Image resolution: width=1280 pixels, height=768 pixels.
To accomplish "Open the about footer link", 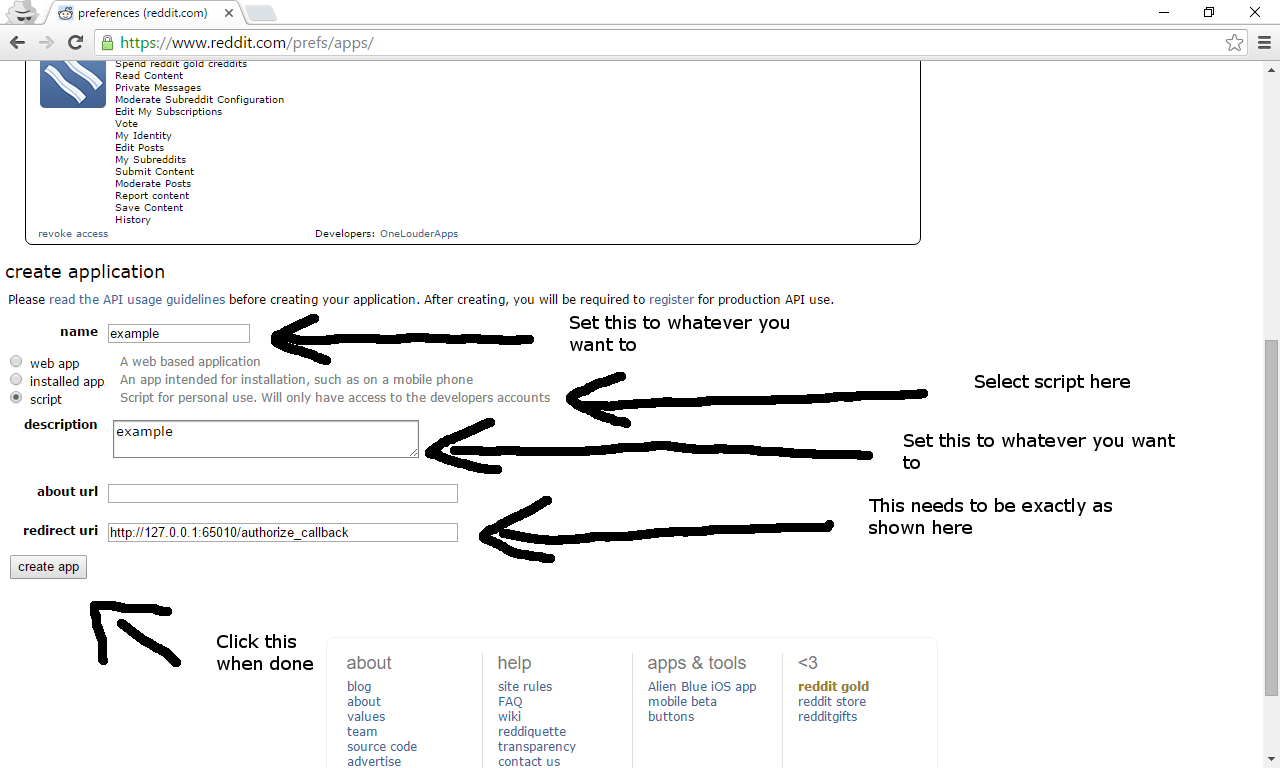I will coord(364,702).
